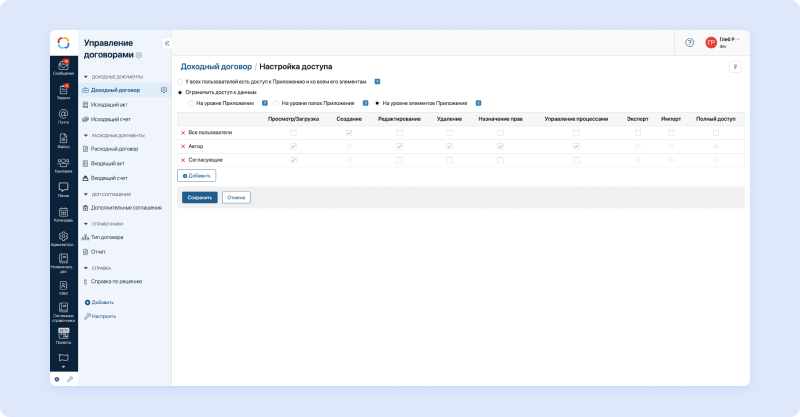Remove the Все пользователи row with X
The width and height of the screenshot is (800, 417).
pos(183,132)
